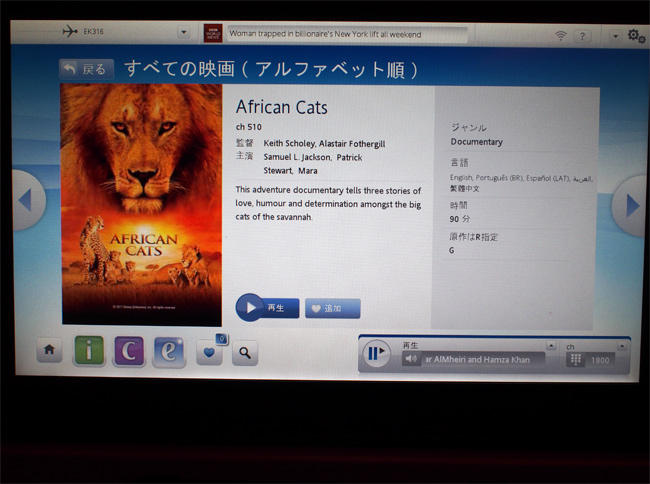Expand the dropdown next to settings gear
This screenshot has height=484, width=650.
tap(616, 36)
